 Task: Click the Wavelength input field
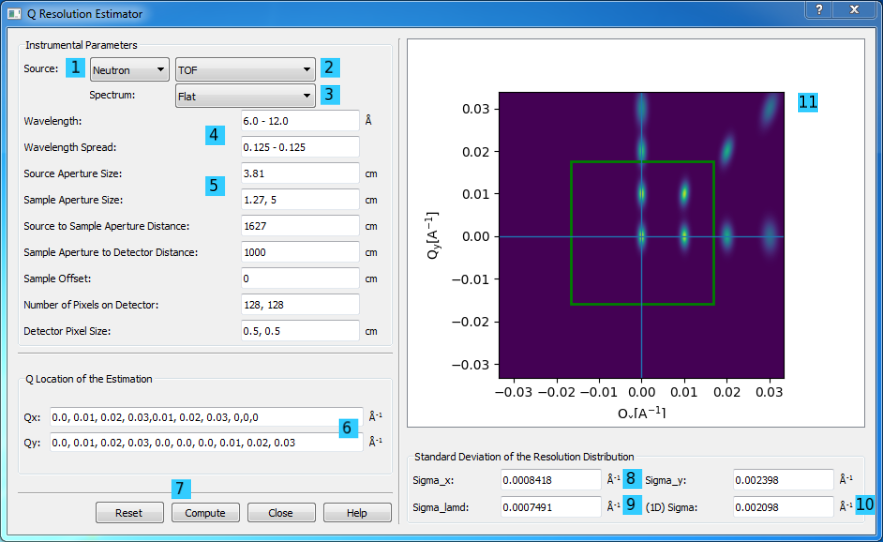[300, 121]
